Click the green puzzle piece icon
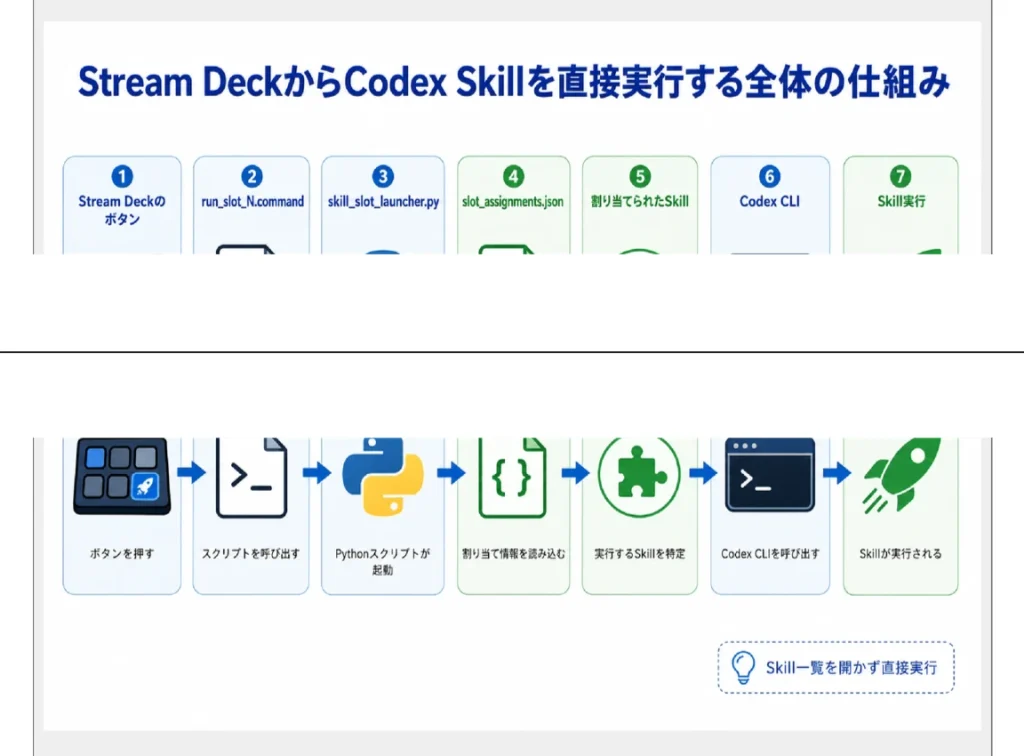Image resolution: width=1024 pixels, height=756 pixels. coord(639,477)
